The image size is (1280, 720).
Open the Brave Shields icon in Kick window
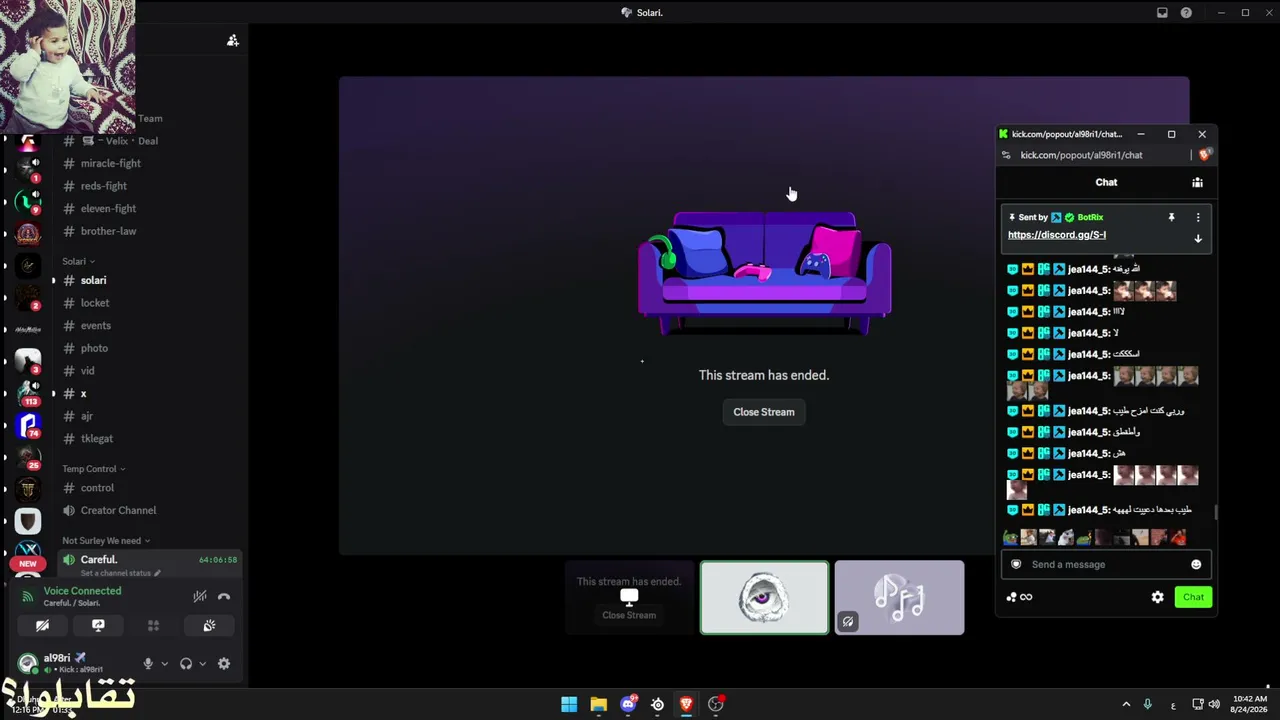1204,155
